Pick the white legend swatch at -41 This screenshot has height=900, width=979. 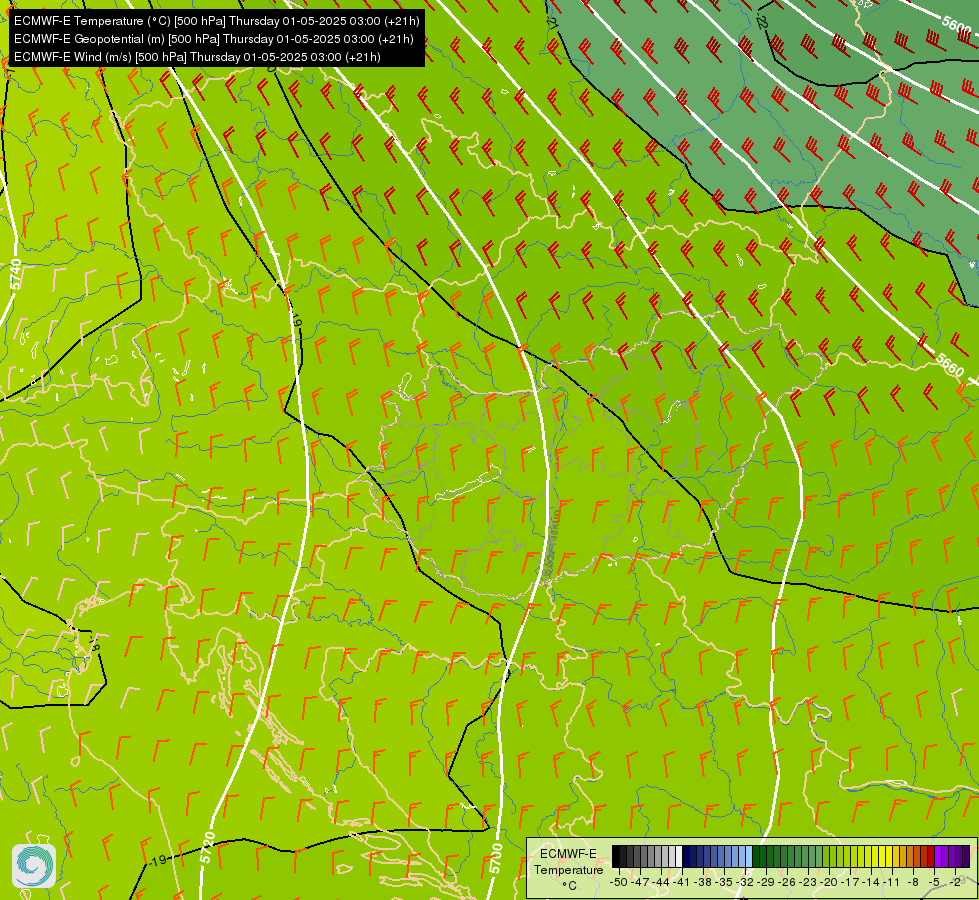pyautogui.click(x=679, y=856)
